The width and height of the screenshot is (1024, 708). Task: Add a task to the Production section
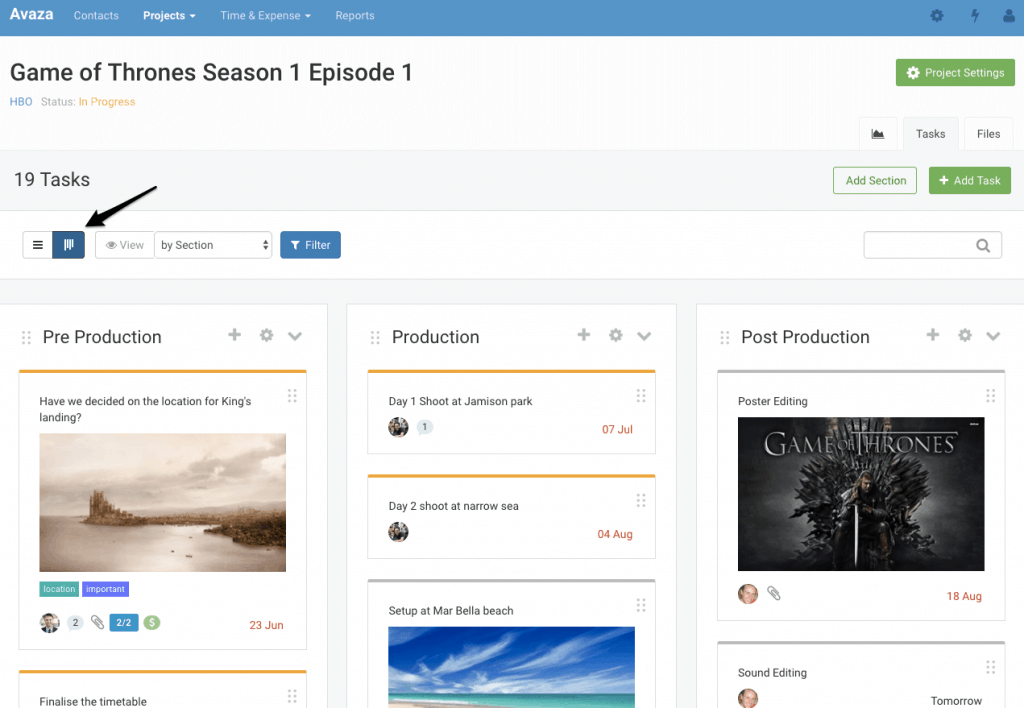584,335
